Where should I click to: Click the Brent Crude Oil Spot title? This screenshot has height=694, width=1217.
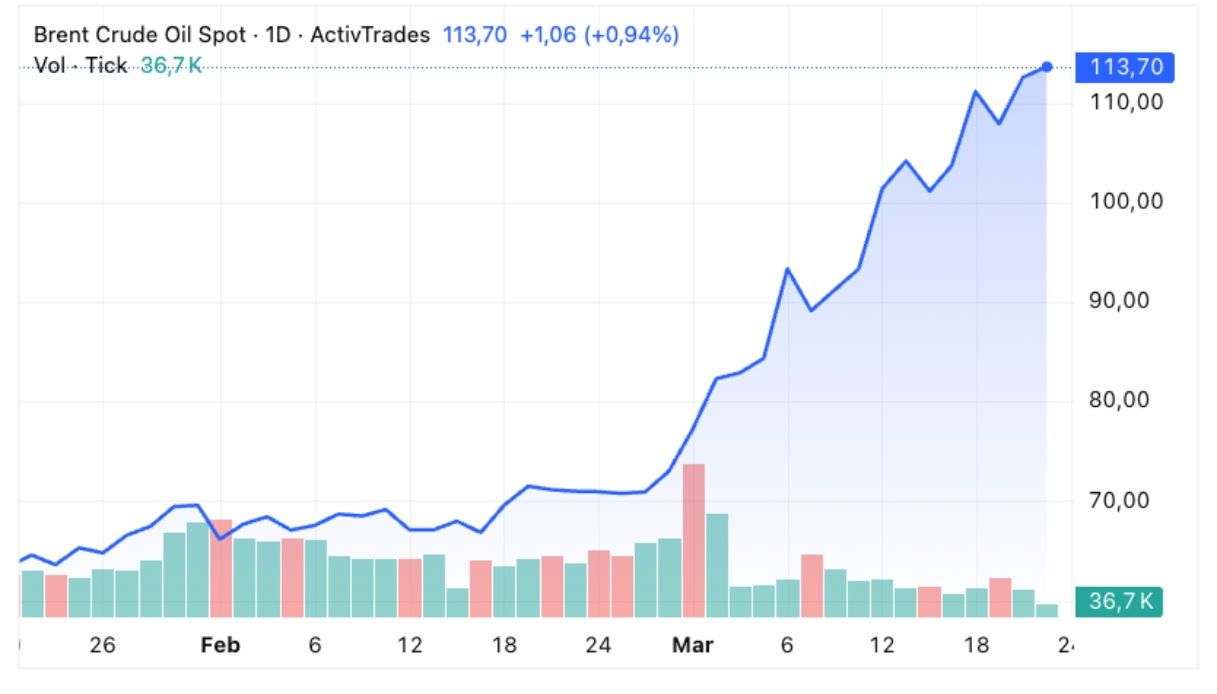[x=139, y=35]
